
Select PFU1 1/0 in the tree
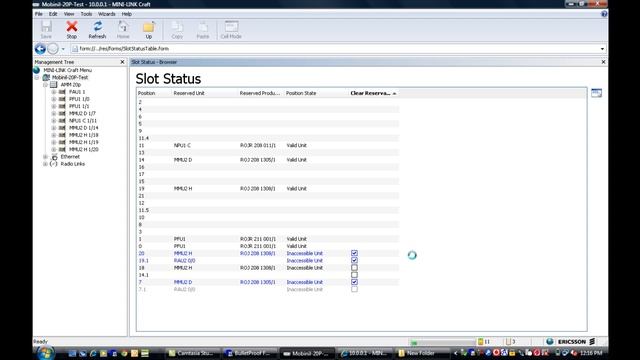tap(79, 99)
